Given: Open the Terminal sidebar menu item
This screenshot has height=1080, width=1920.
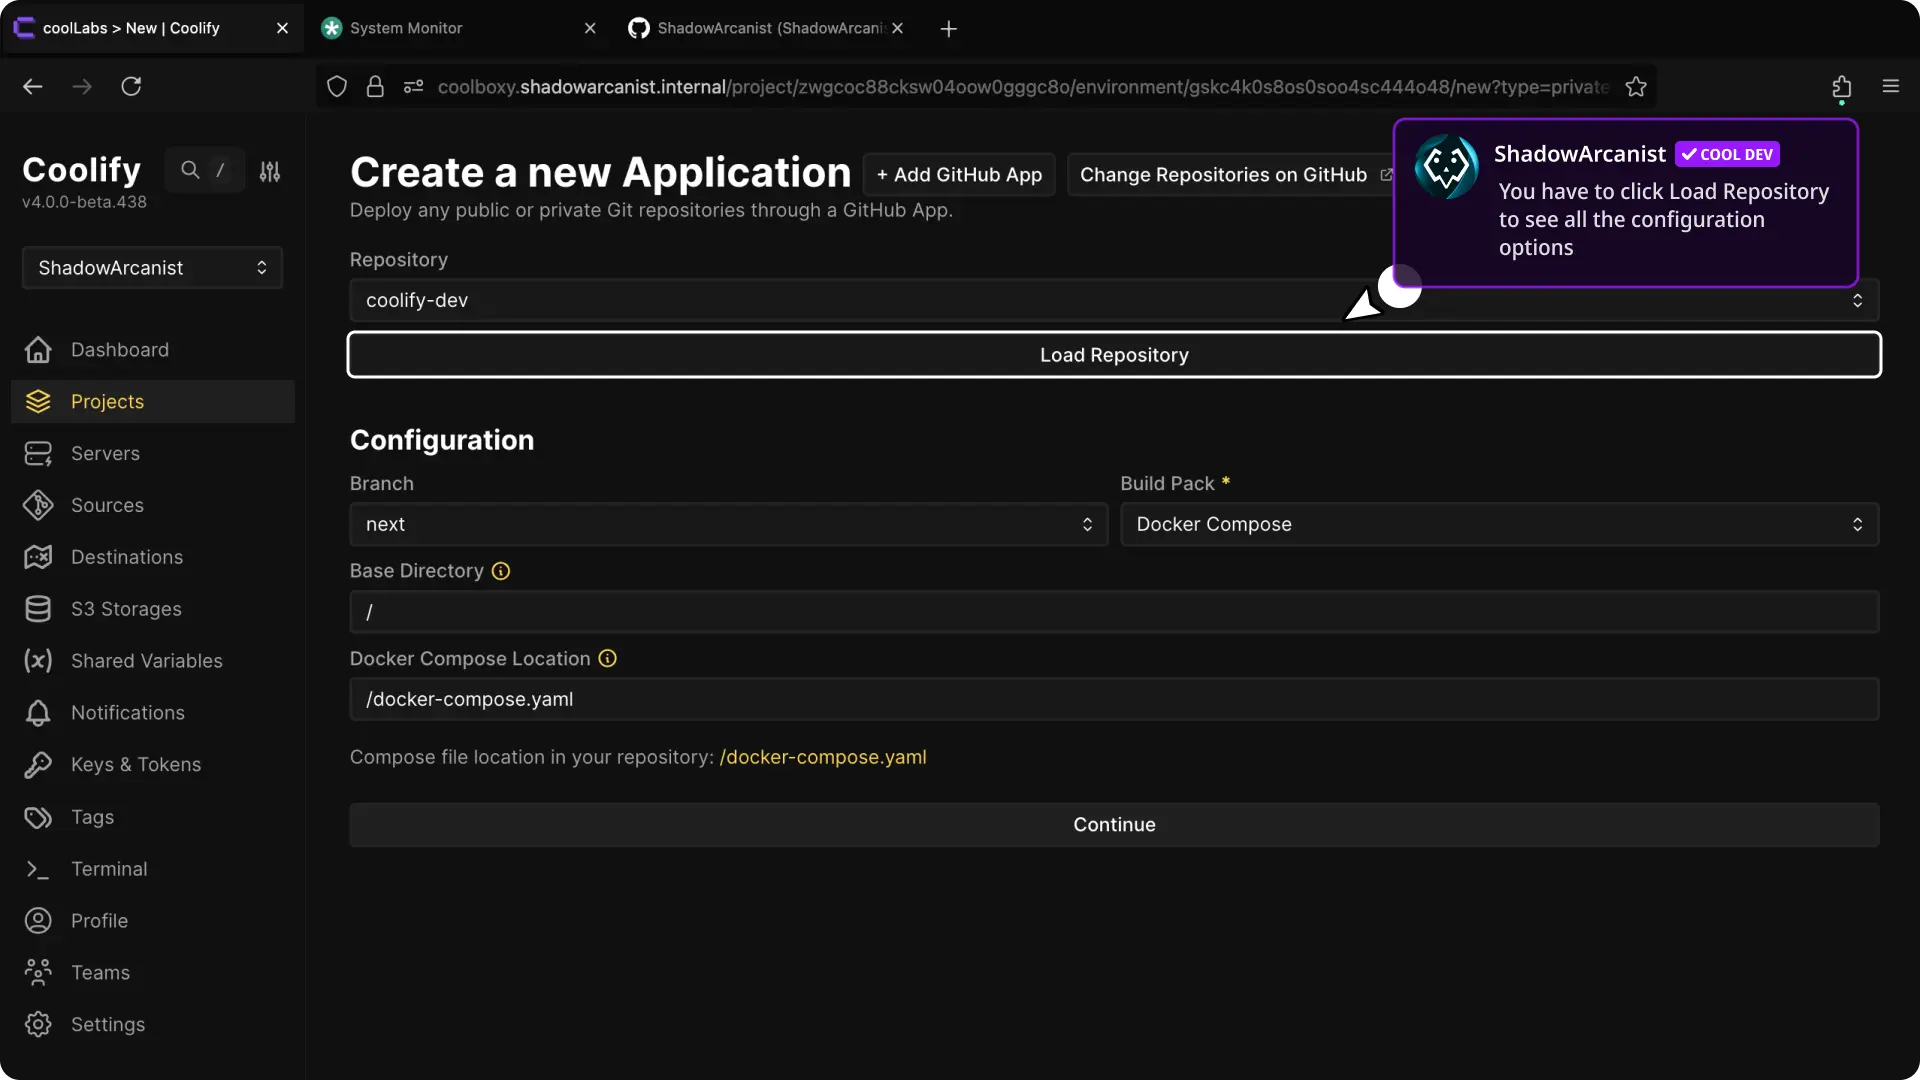Looking at the screenshot, I should (x=109, y=869).
